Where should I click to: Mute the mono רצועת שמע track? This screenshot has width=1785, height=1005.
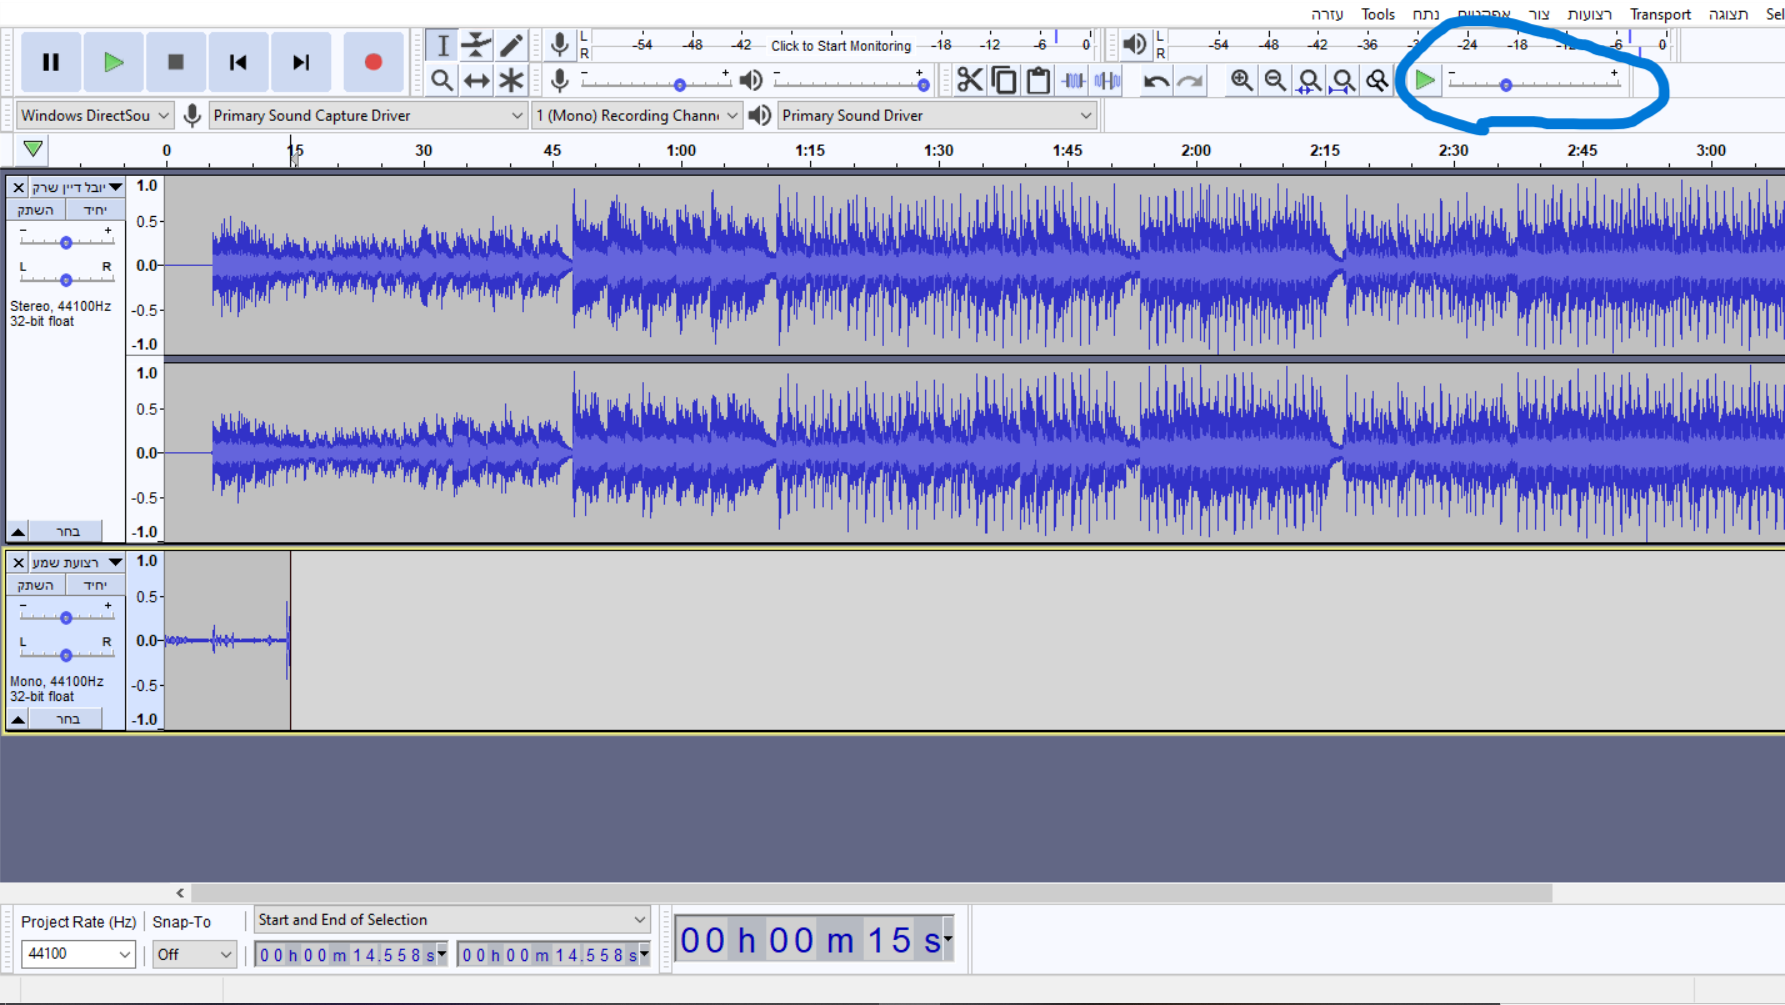[36, 585]
